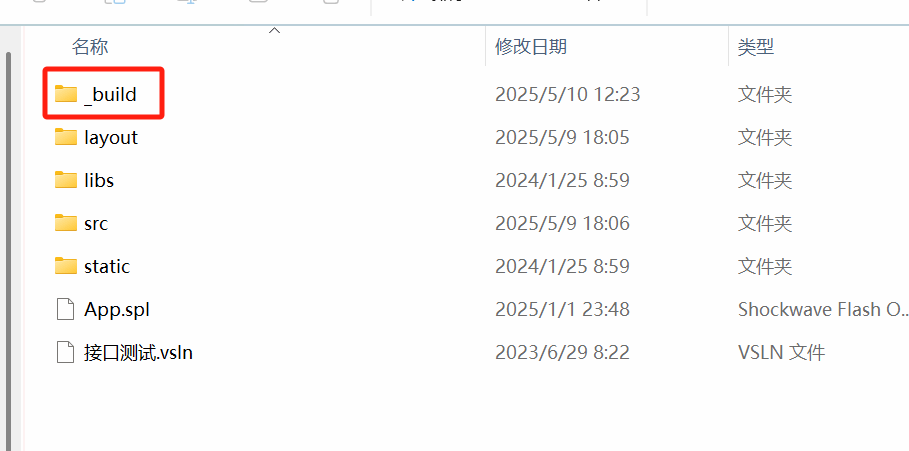Click the libs folder icon
909x451 pixels.
point(66,180)
